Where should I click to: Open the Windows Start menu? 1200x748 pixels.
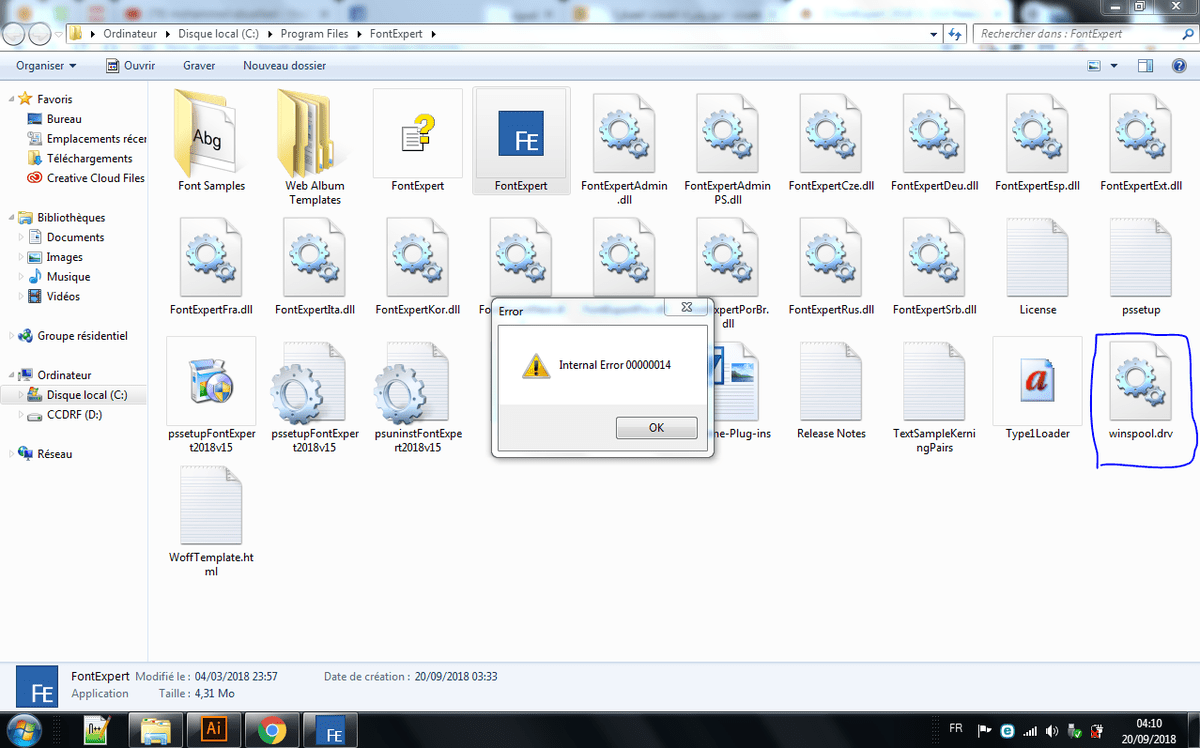click(x=23, y=729)
